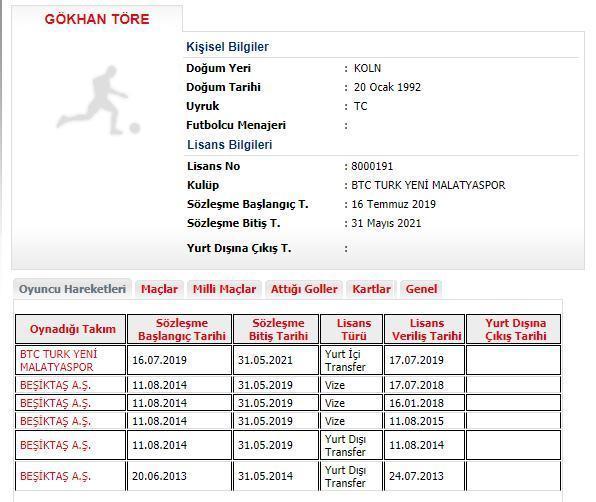Click the Yurt Dışına Çıkış T. label

[239, 248]
